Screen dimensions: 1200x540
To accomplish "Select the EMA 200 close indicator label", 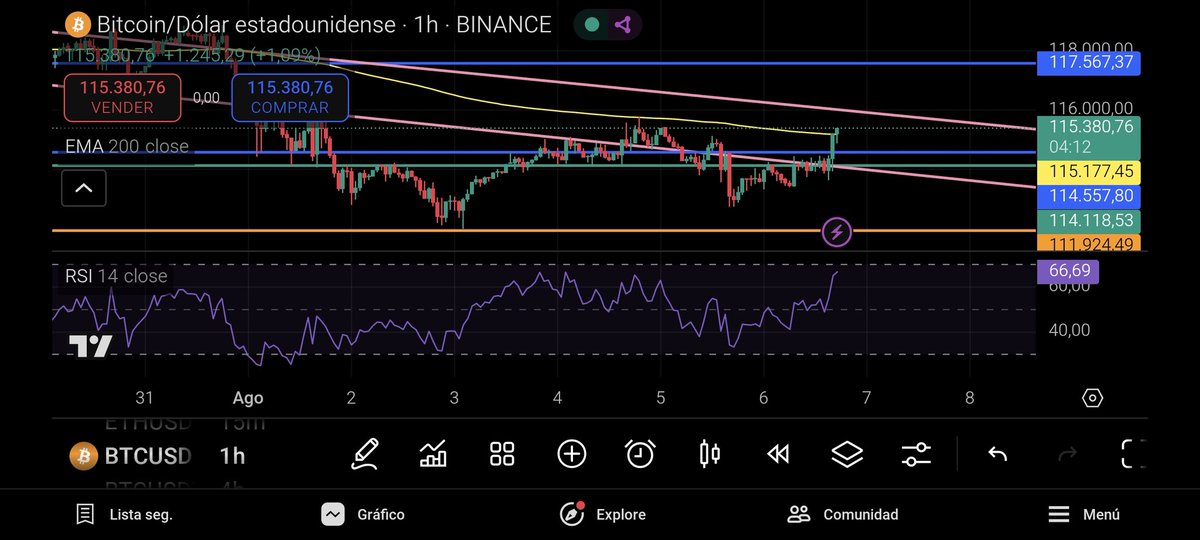I will 127,146.
